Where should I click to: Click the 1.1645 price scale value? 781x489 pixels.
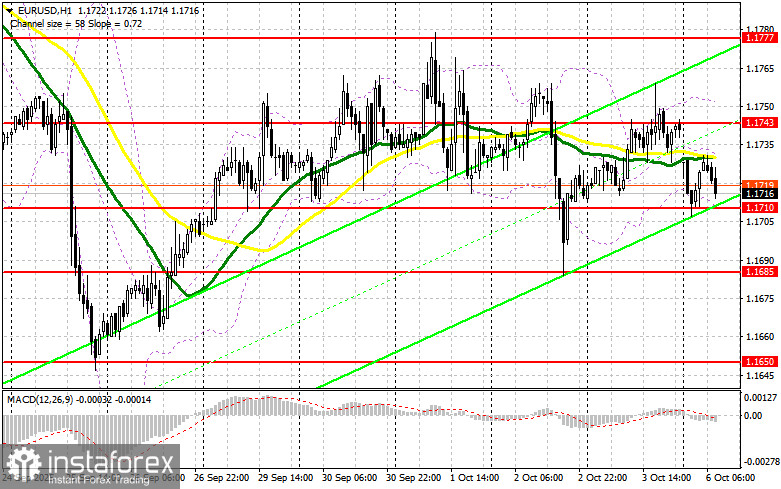pos(760,375)
